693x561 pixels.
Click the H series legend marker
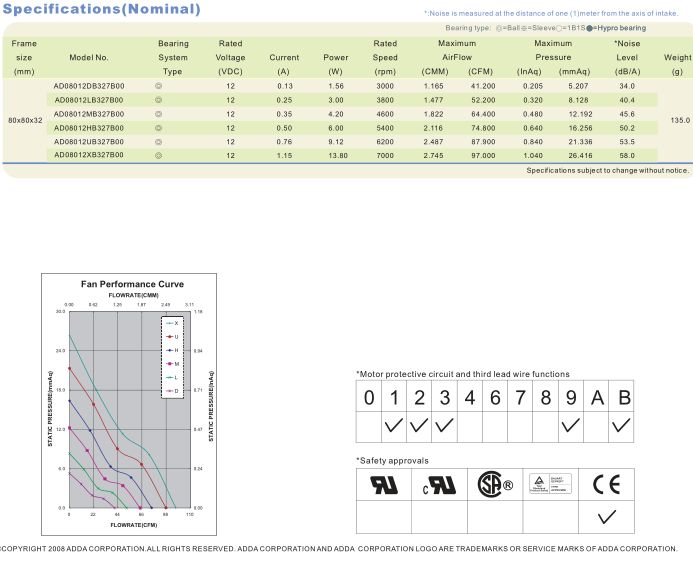pos(170,350)
